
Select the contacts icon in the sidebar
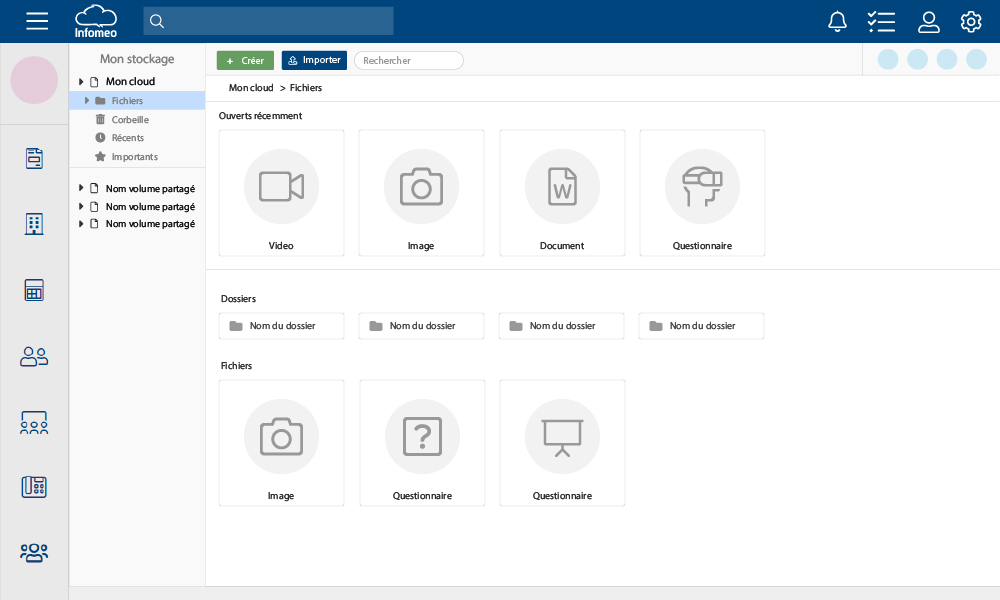tap(34, 356)
